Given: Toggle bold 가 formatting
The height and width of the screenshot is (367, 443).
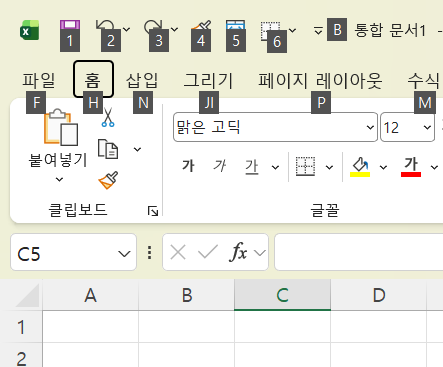Looking at the screenshot, I should pyautogui.click(x=188, y=166).
